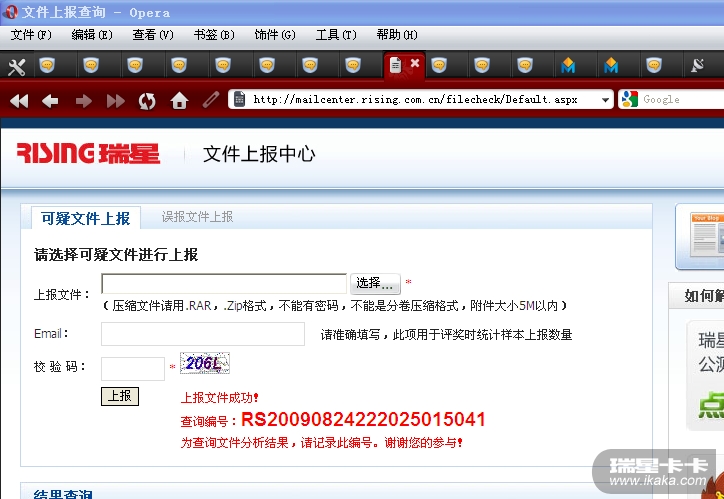Viewport: 724px width, 499px height.
Task: Click the 上报文件 path input field
Action: (223, 283)
